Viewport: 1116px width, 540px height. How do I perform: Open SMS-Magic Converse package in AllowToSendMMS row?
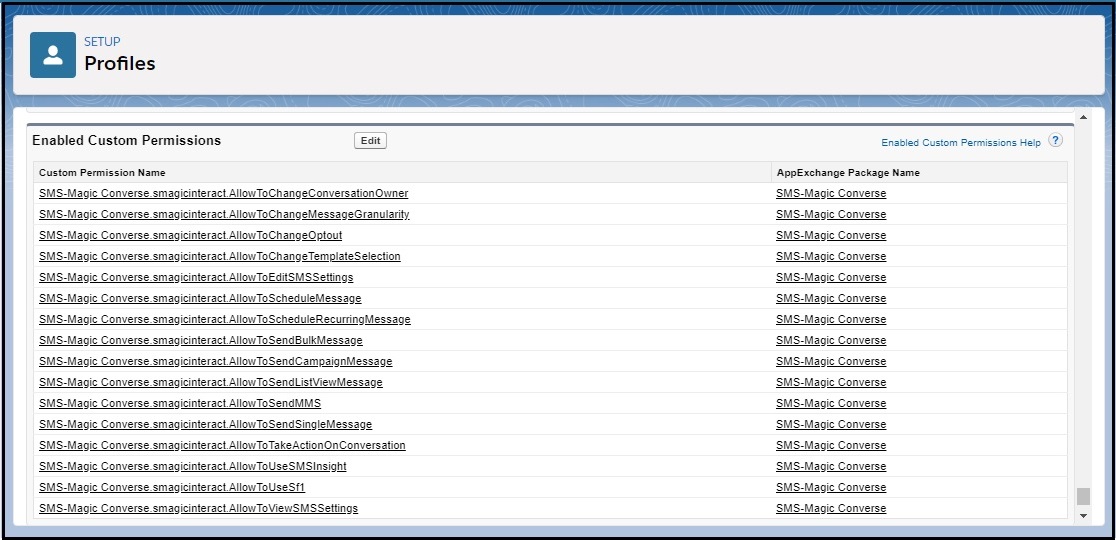[831, 403]
